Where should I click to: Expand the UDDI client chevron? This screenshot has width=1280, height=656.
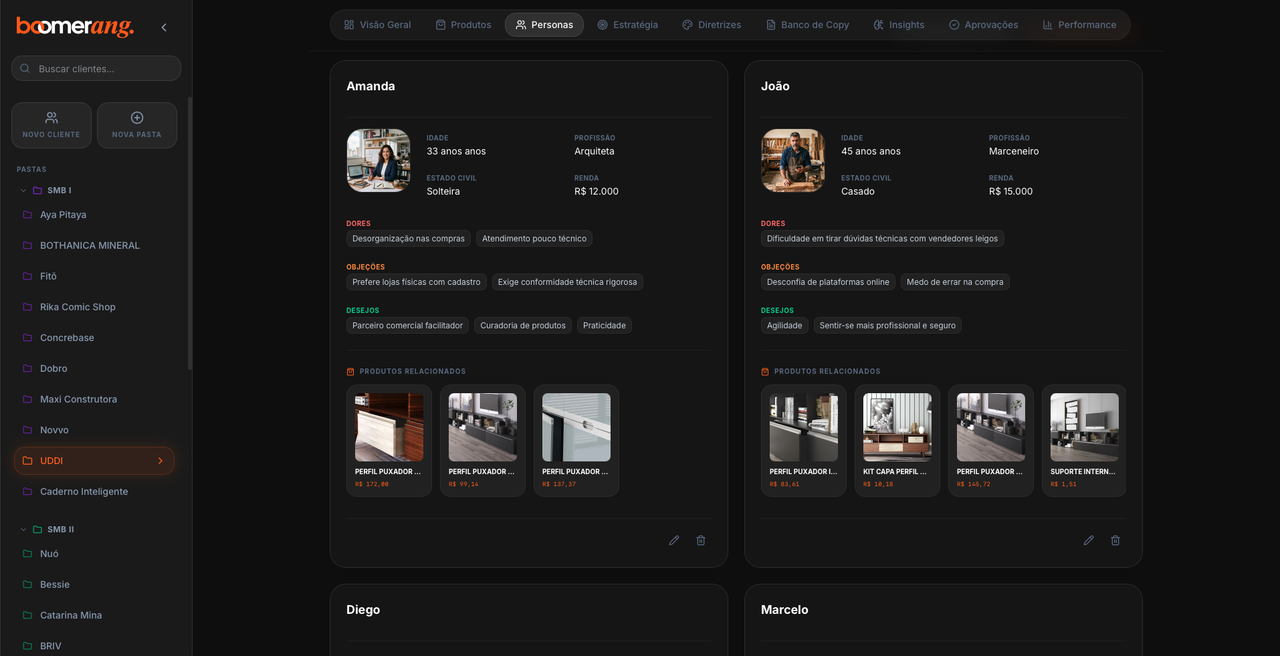coord(160,461)
